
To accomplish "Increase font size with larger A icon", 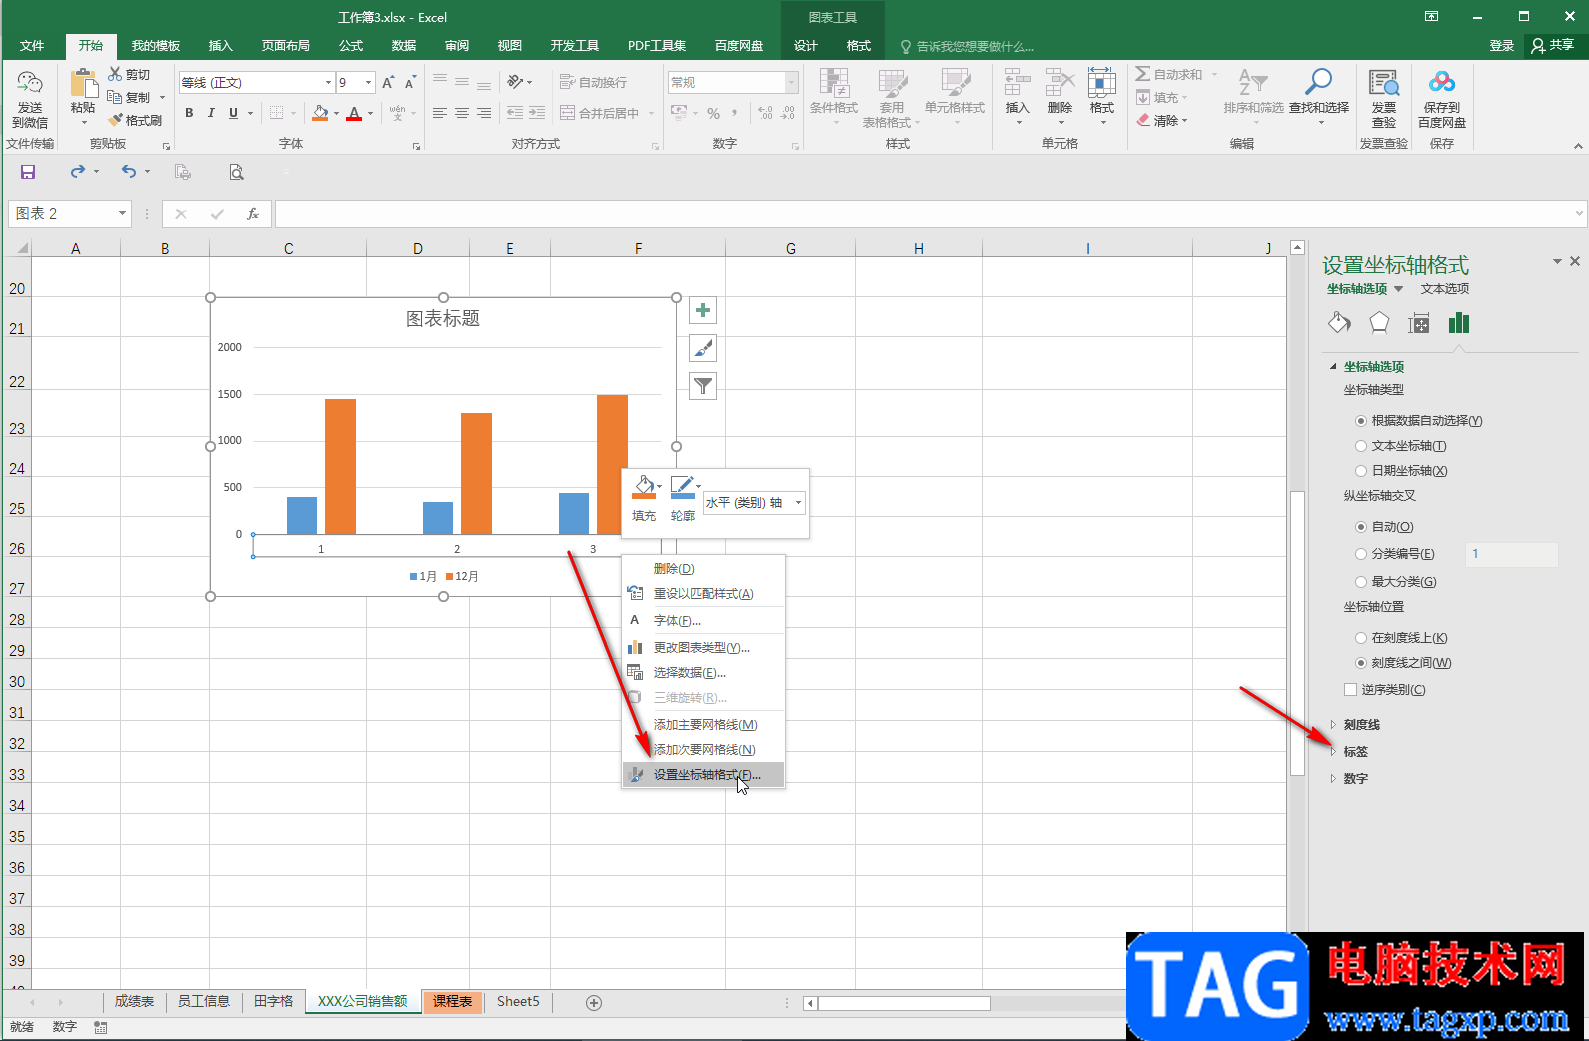I will pyautogui.click(x=388, y=82).
